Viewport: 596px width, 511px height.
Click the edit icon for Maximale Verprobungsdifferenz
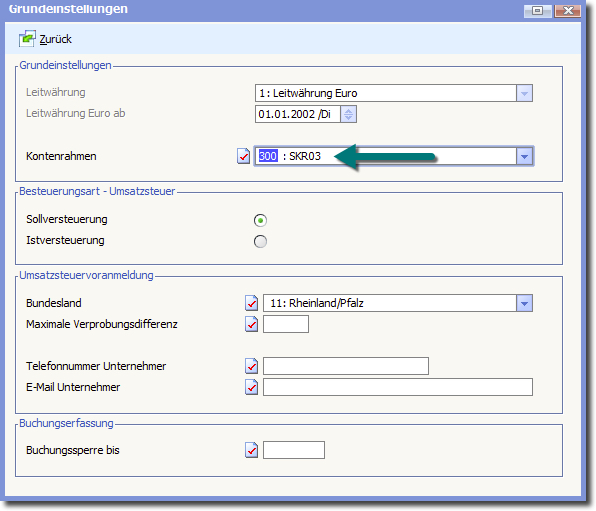251,324
